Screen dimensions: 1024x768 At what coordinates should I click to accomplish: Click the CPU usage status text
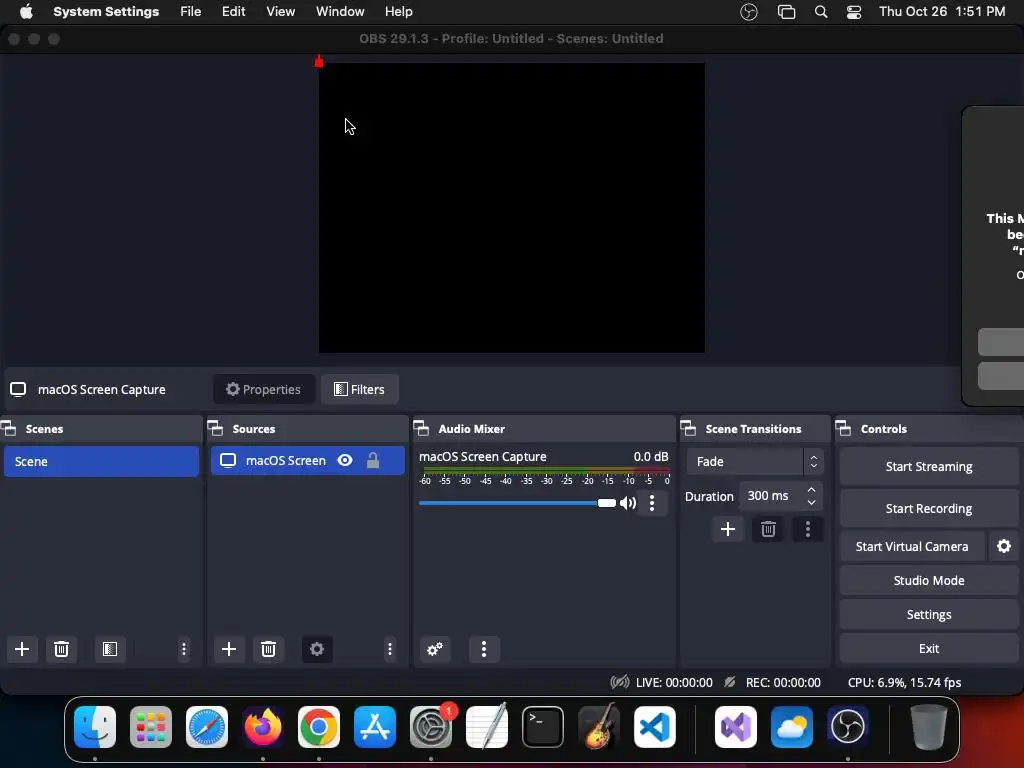(904, 682)
